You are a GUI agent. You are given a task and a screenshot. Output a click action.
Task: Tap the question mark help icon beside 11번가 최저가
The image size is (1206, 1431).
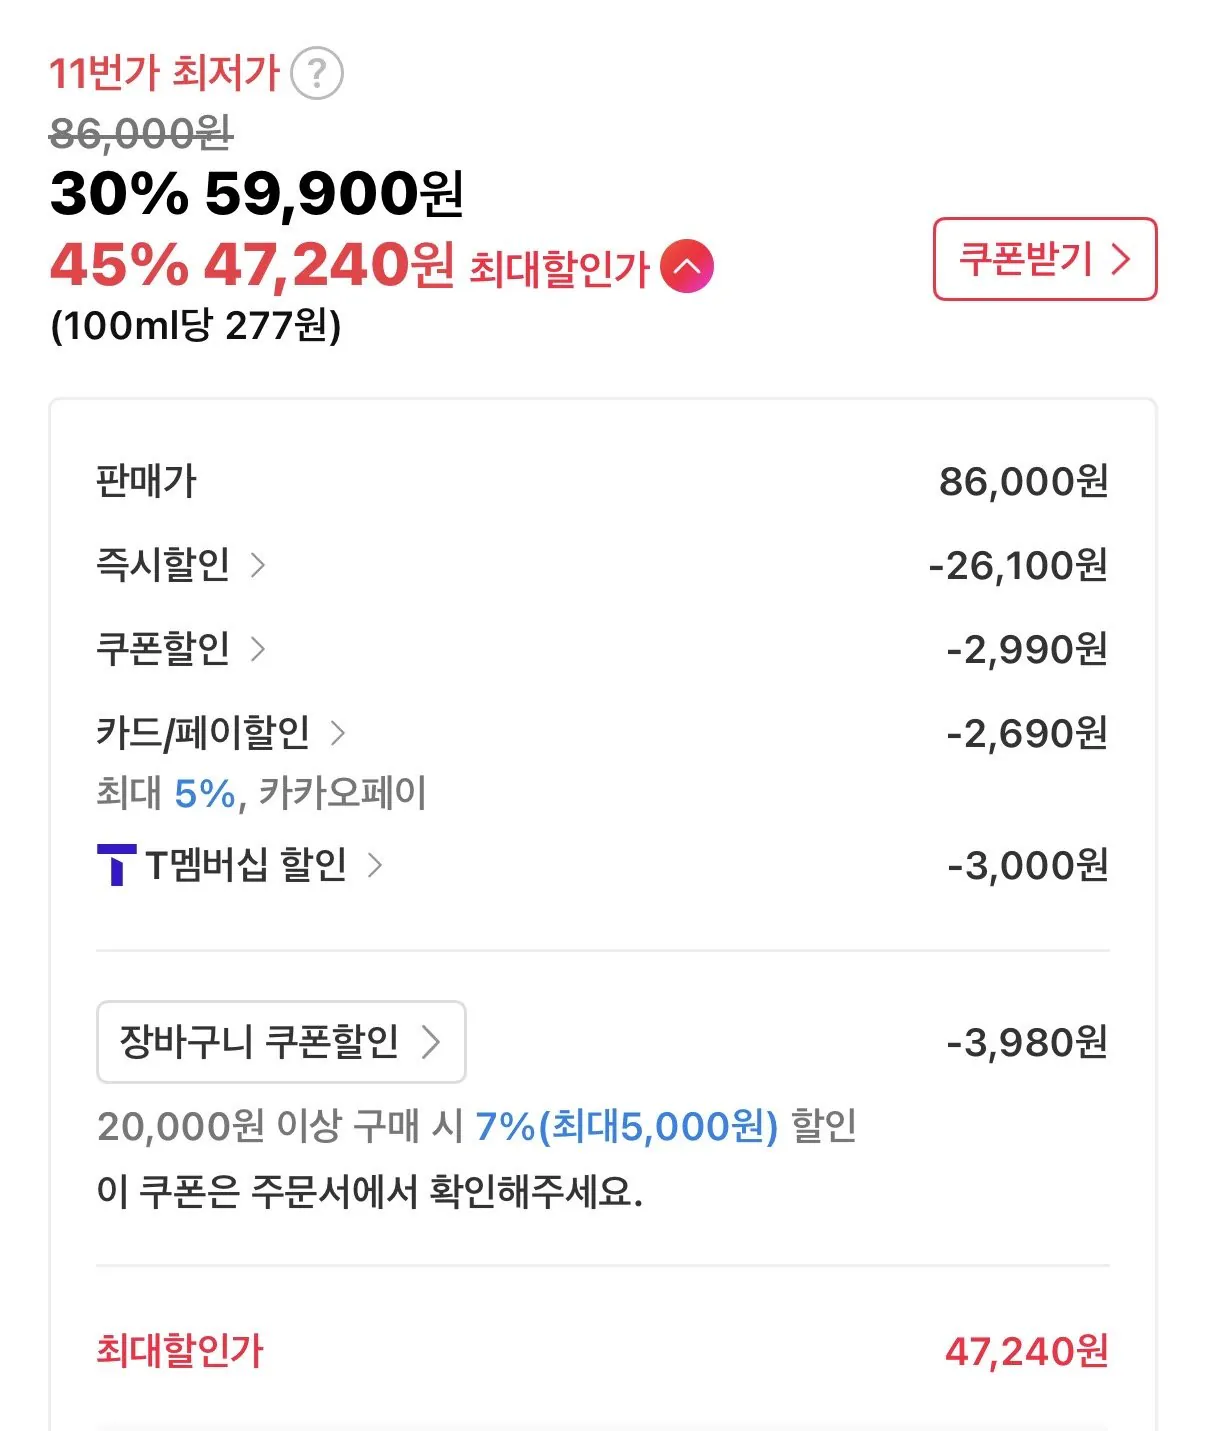[316, 73]
